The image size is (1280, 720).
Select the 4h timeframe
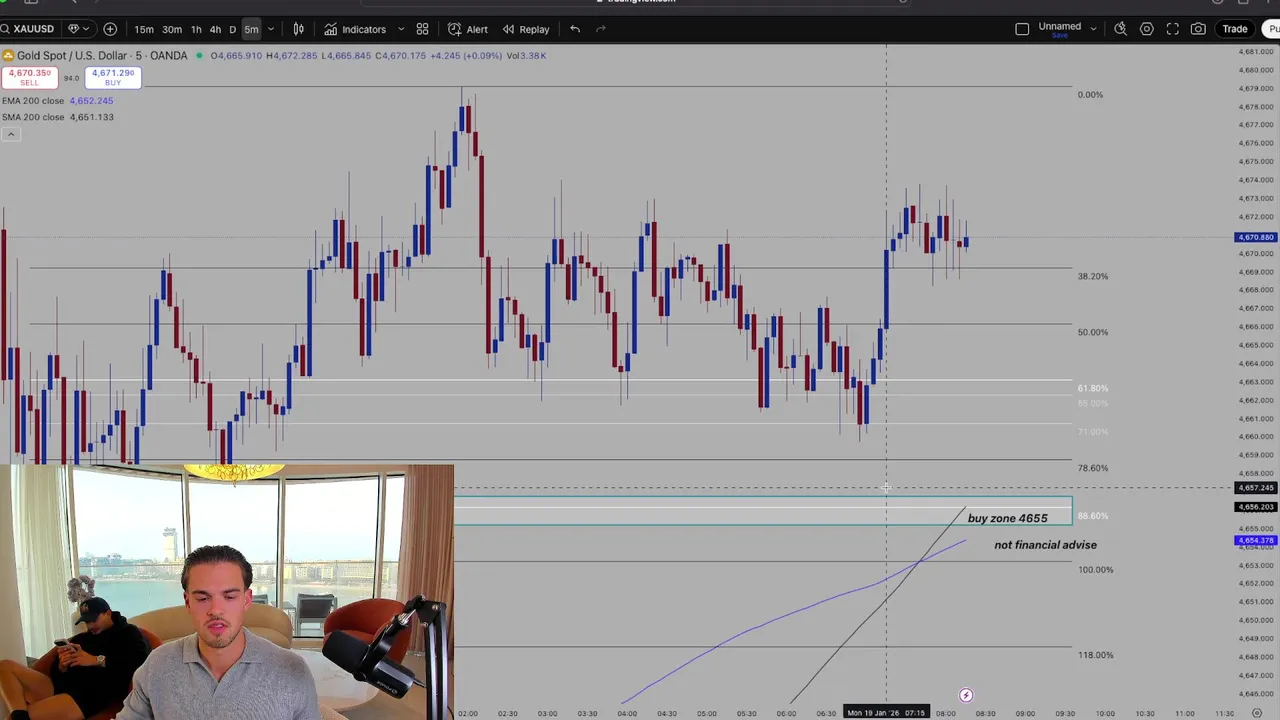click(215, 29)
